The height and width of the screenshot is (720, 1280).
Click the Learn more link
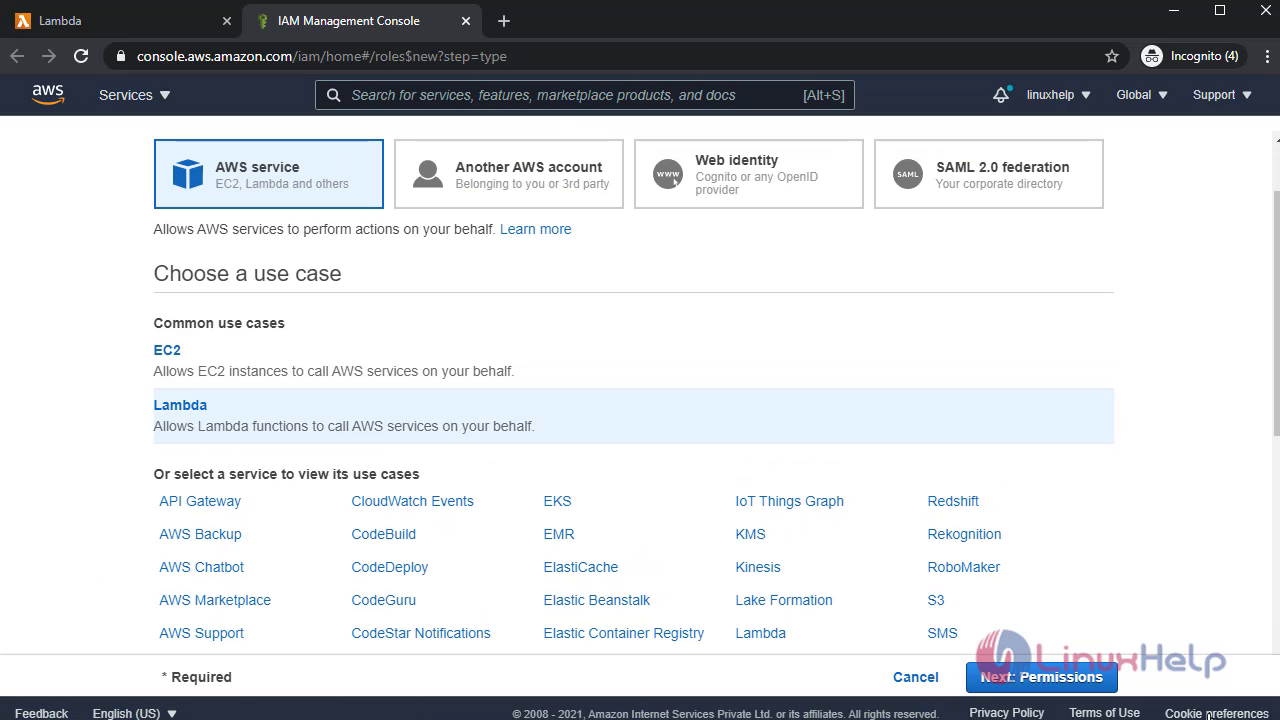[536, 229]
